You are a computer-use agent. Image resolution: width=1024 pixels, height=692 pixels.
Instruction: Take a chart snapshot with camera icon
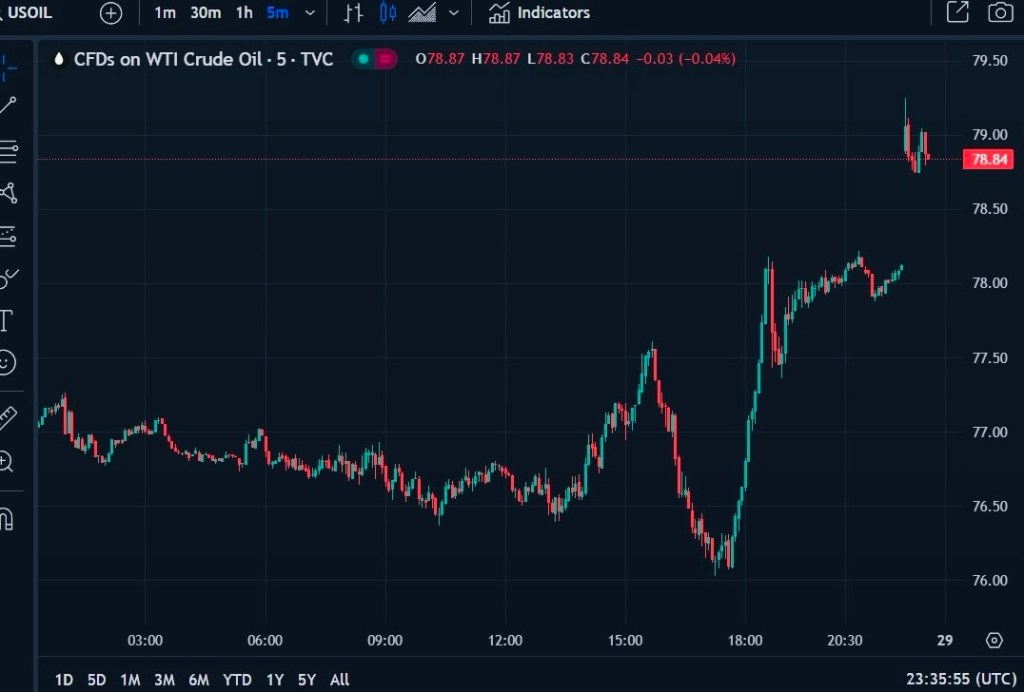[998, 13]
